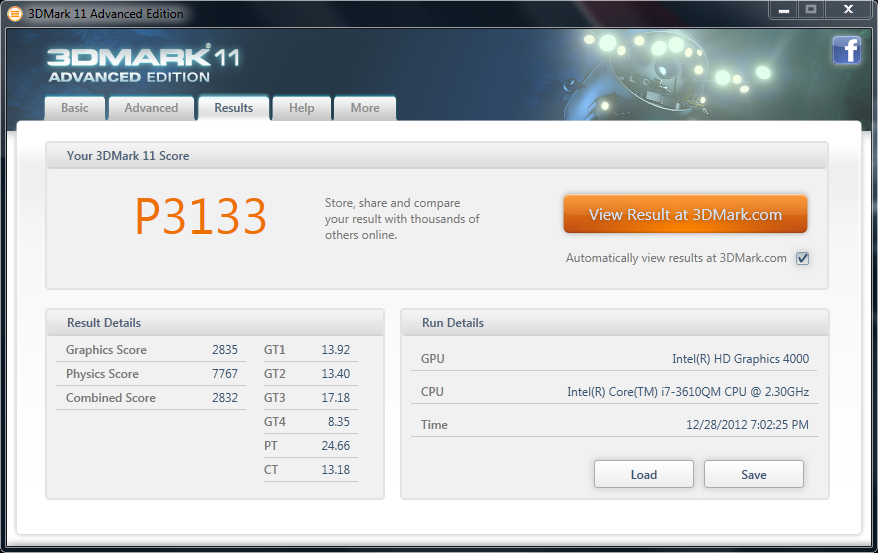
Task: Uncheck automatically view results at 3DMark.com
Action: coord(802,258)
